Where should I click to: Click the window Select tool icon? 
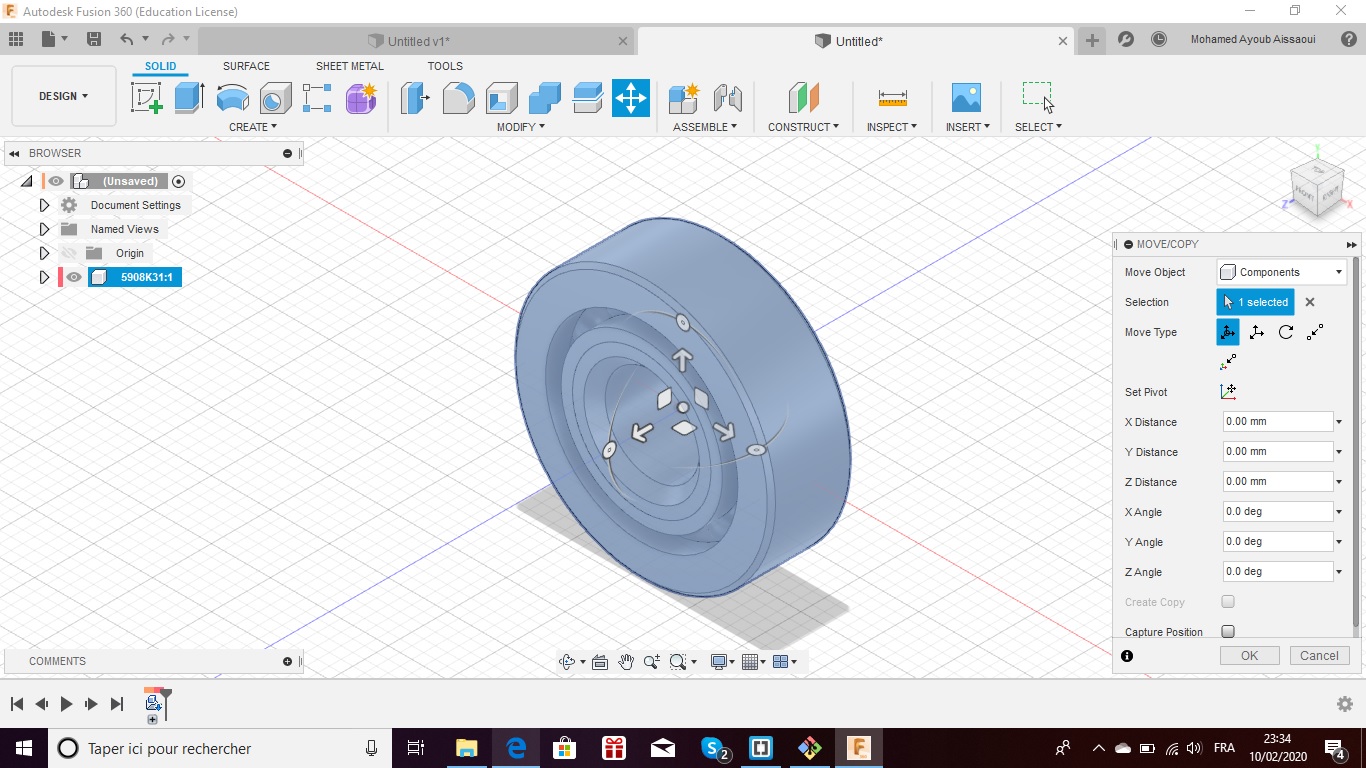[1037, 97]
